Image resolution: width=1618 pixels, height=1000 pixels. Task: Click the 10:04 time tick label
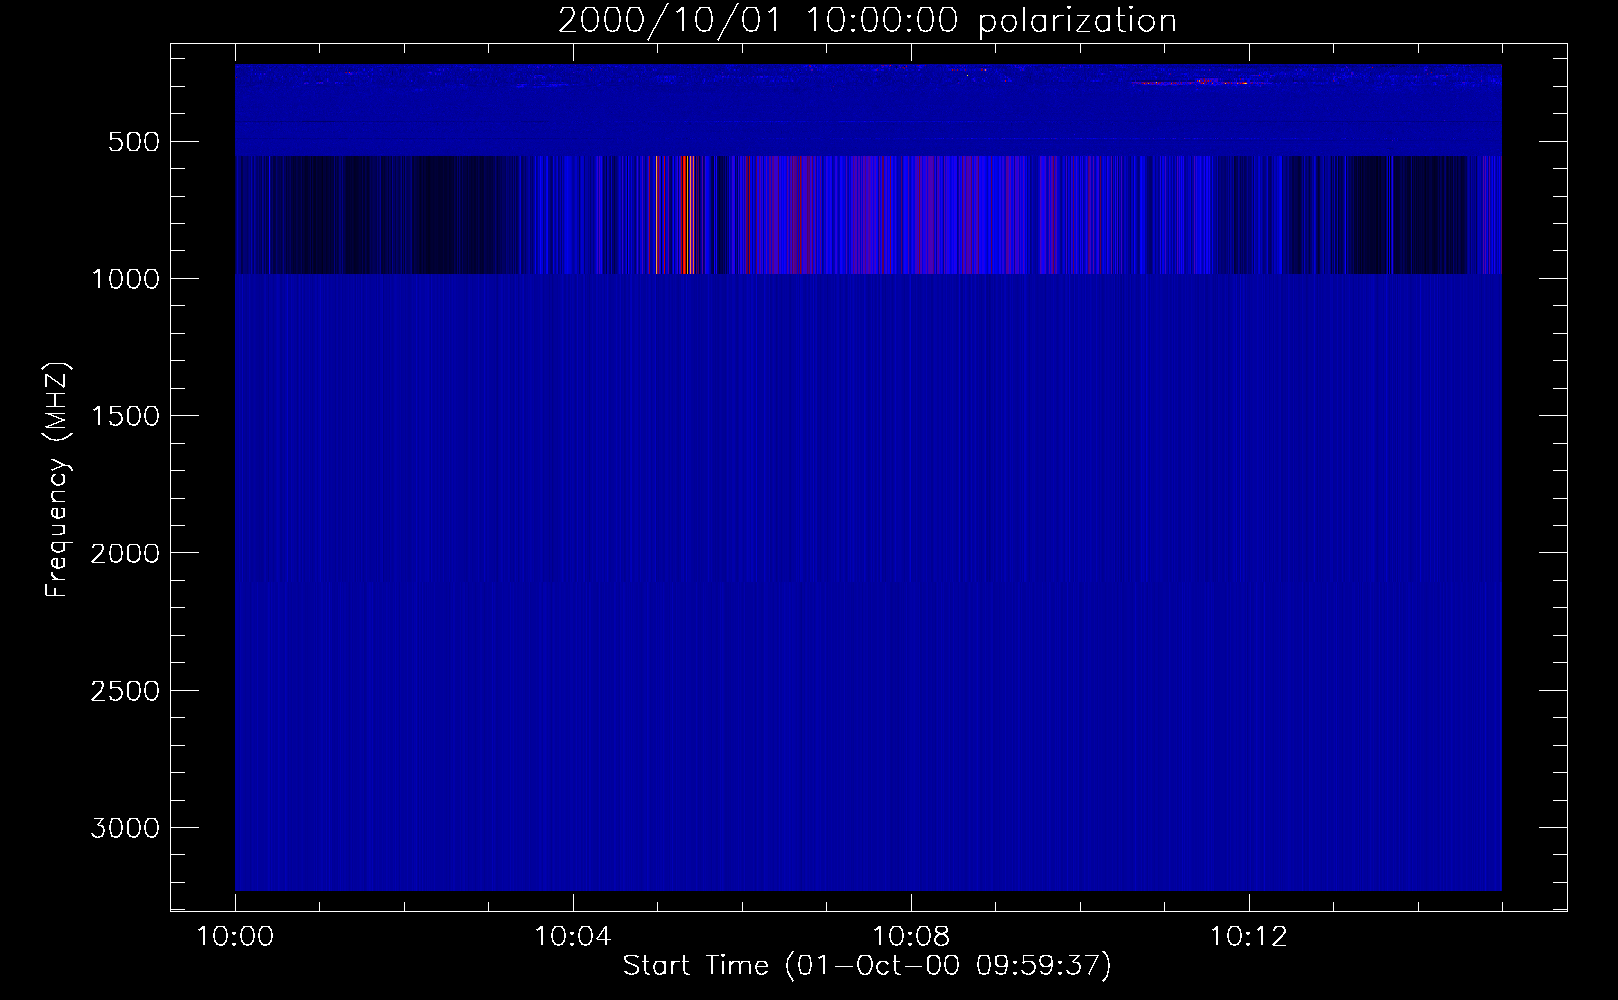(573, 937)
